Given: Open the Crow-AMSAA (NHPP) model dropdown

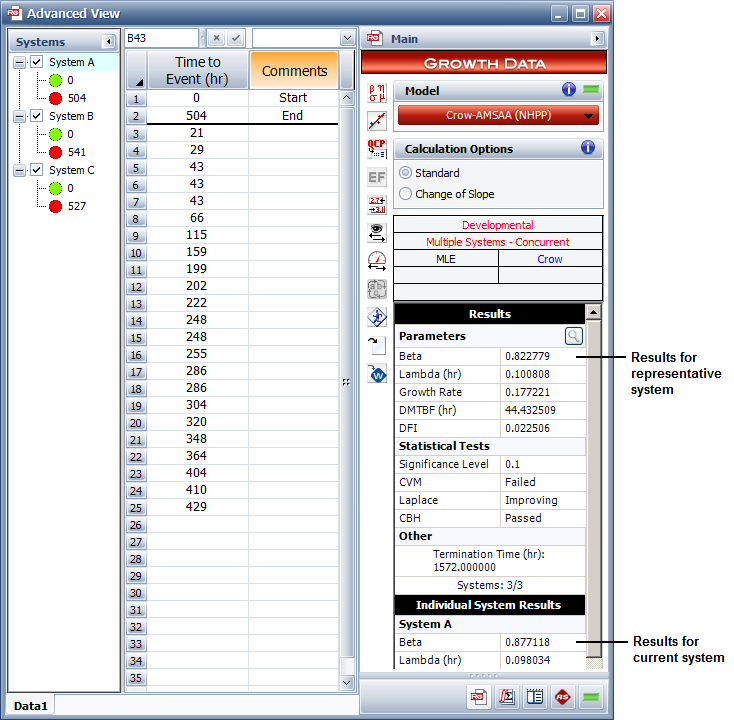Looking at the screenshot, I should click(x=498, y=115).
